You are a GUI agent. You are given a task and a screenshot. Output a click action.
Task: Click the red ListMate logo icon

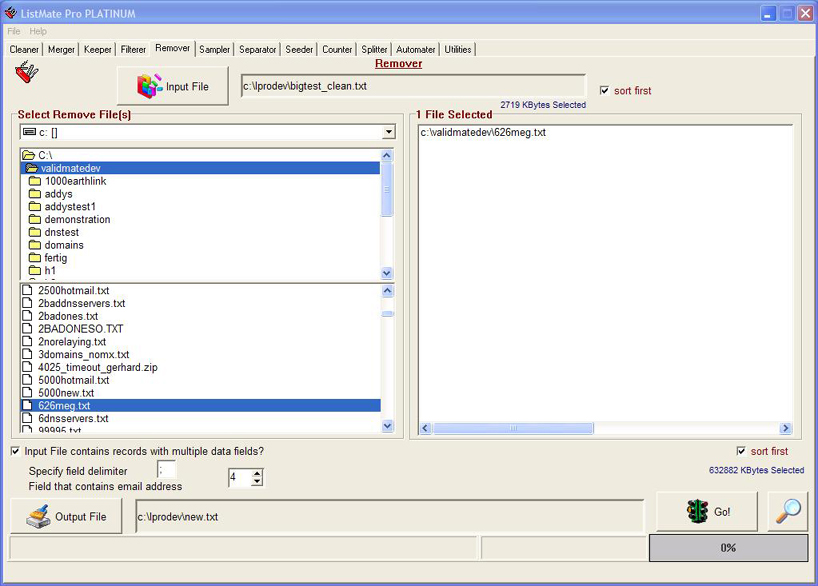tap(27, 73)
